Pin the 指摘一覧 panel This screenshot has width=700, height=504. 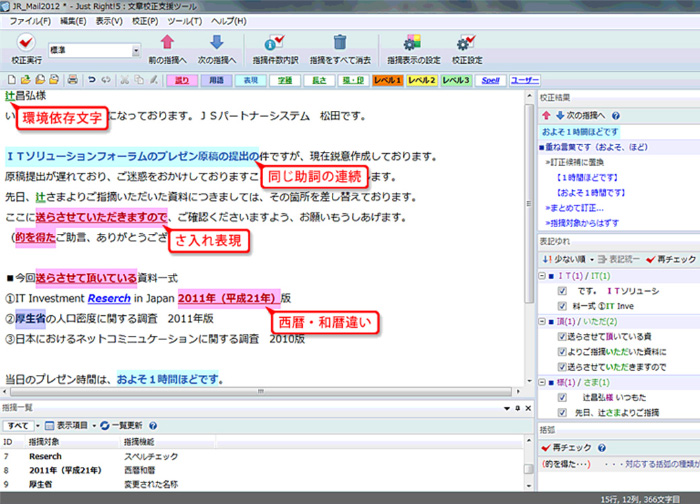pyautogui.click(x=517, y=408)
